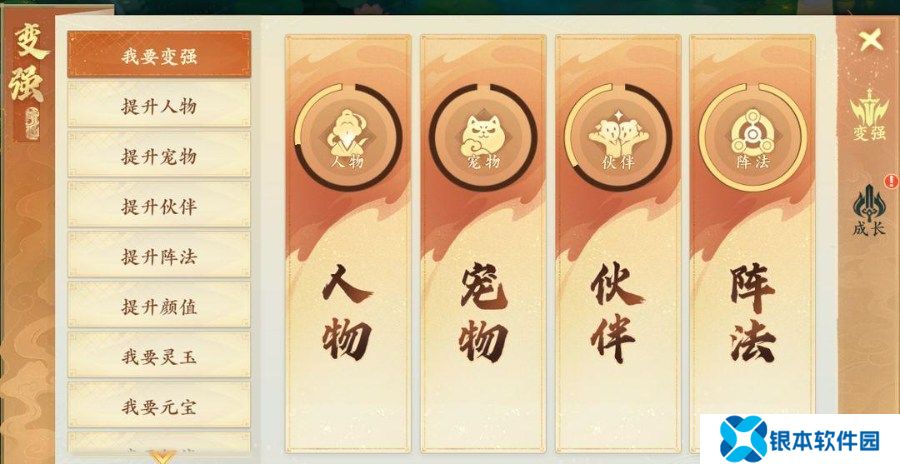
Task: Click the red exclamation notification badge
Action: [x=891, y=181]
